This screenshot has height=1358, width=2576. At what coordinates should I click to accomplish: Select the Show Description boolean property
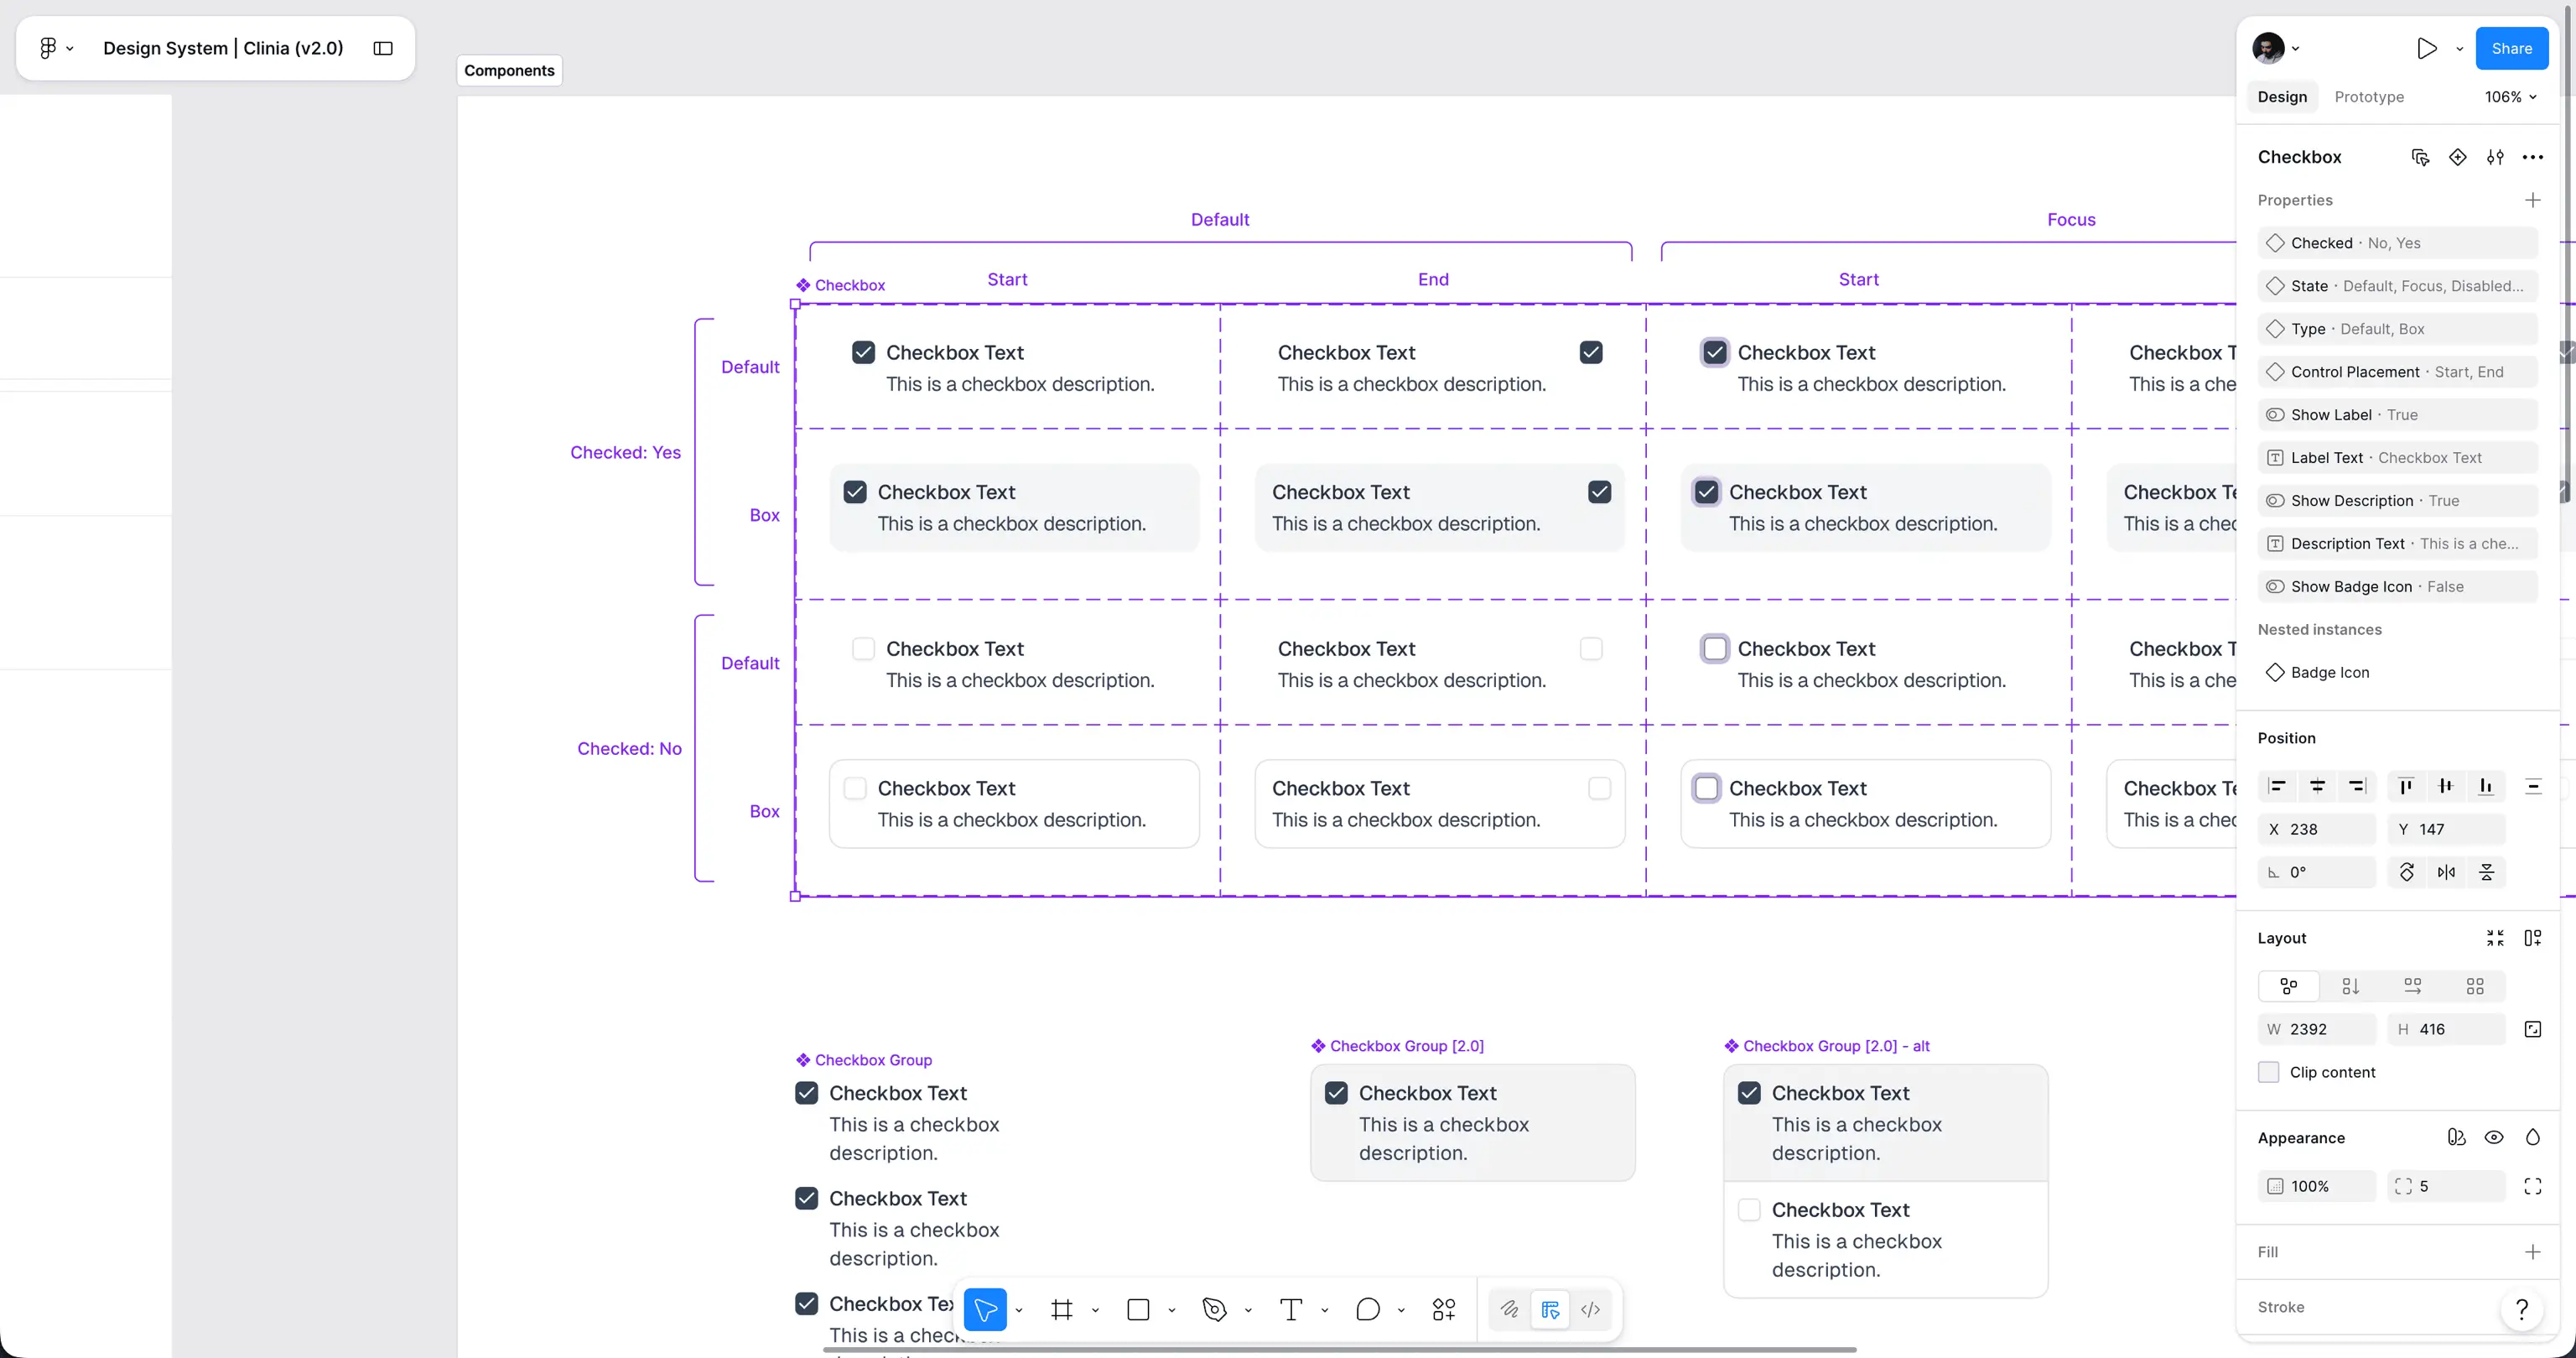point(2398,501)
